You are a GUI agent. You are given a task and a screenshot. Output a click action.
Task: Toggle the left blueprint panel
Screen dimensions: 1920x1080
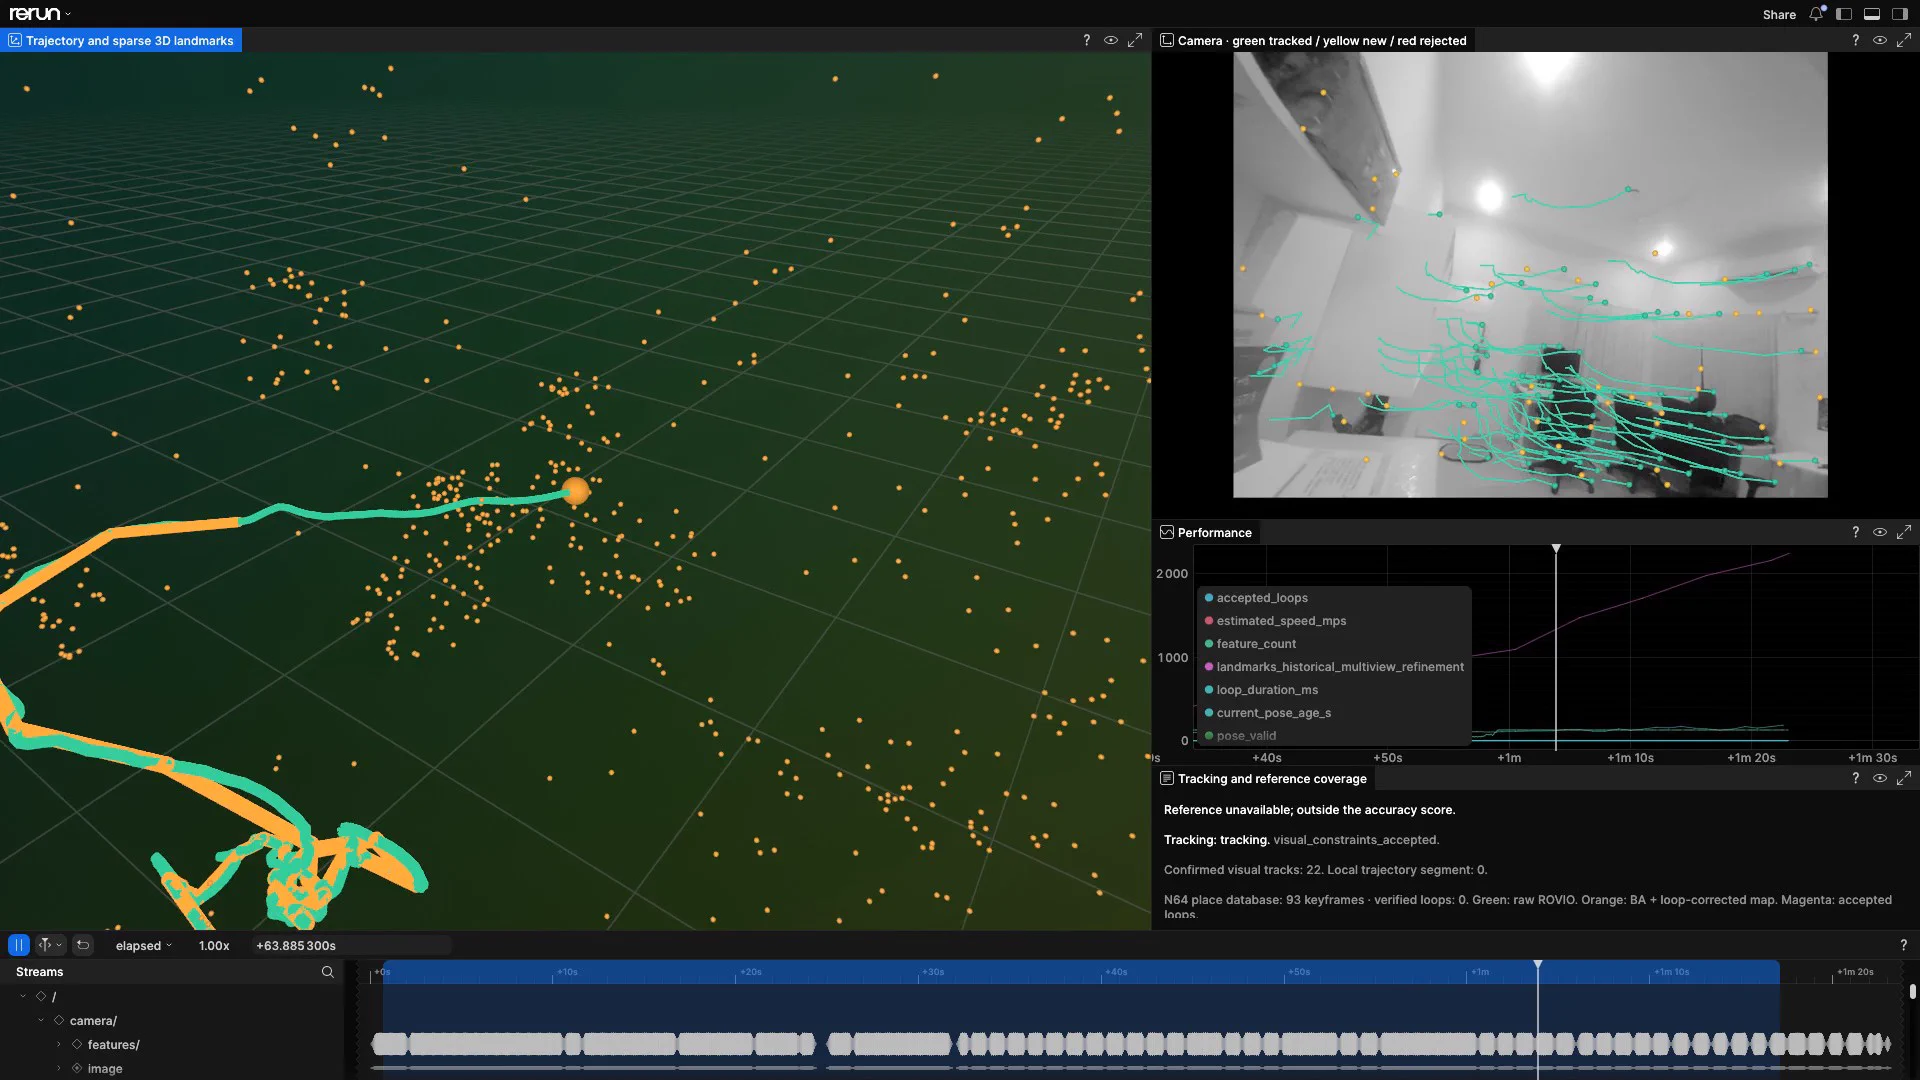[x=1844, y=14]
